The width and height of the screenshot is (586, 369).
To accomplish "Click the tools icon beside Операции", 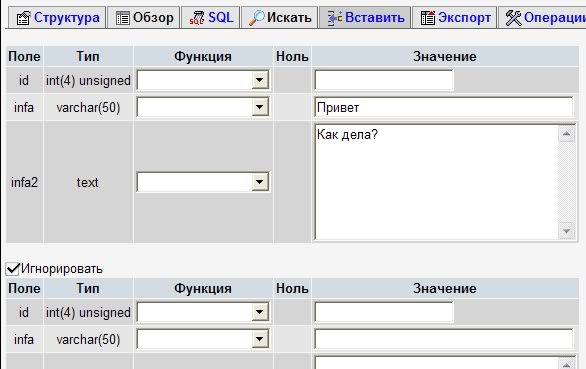I will pos(513,18).
